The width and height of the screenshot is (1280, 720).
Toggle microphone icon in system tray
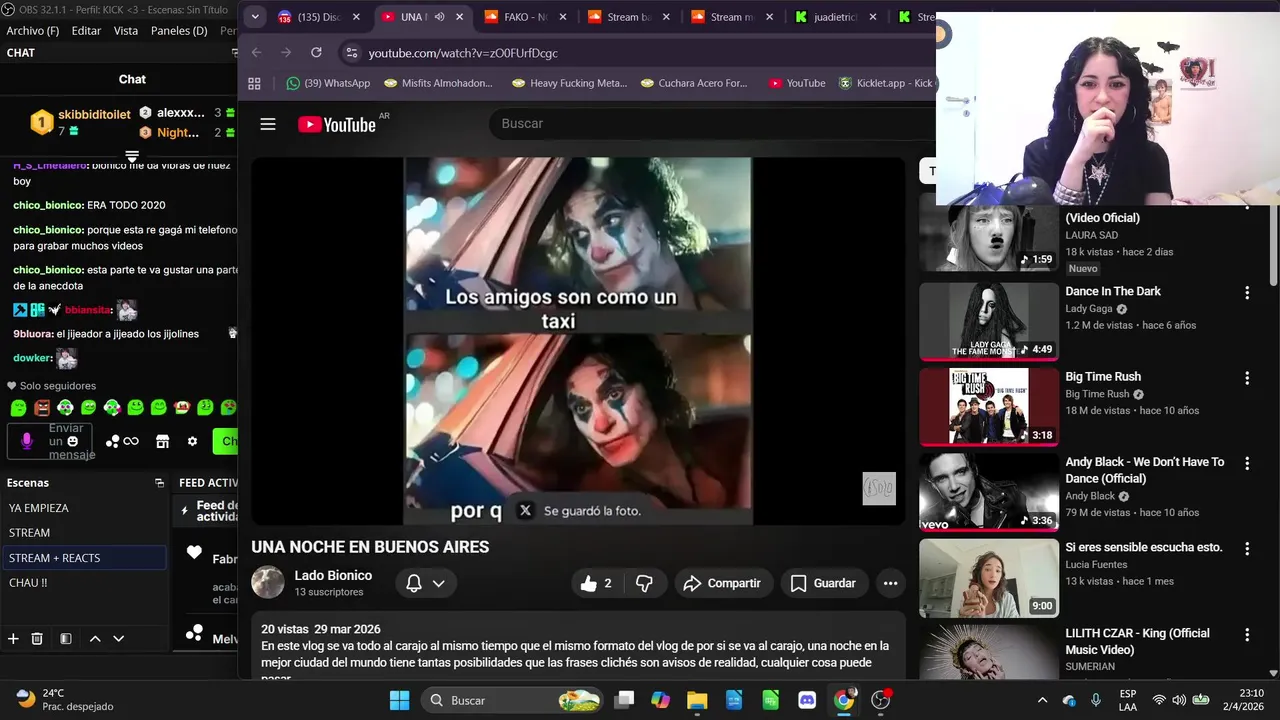point(1096,700)
